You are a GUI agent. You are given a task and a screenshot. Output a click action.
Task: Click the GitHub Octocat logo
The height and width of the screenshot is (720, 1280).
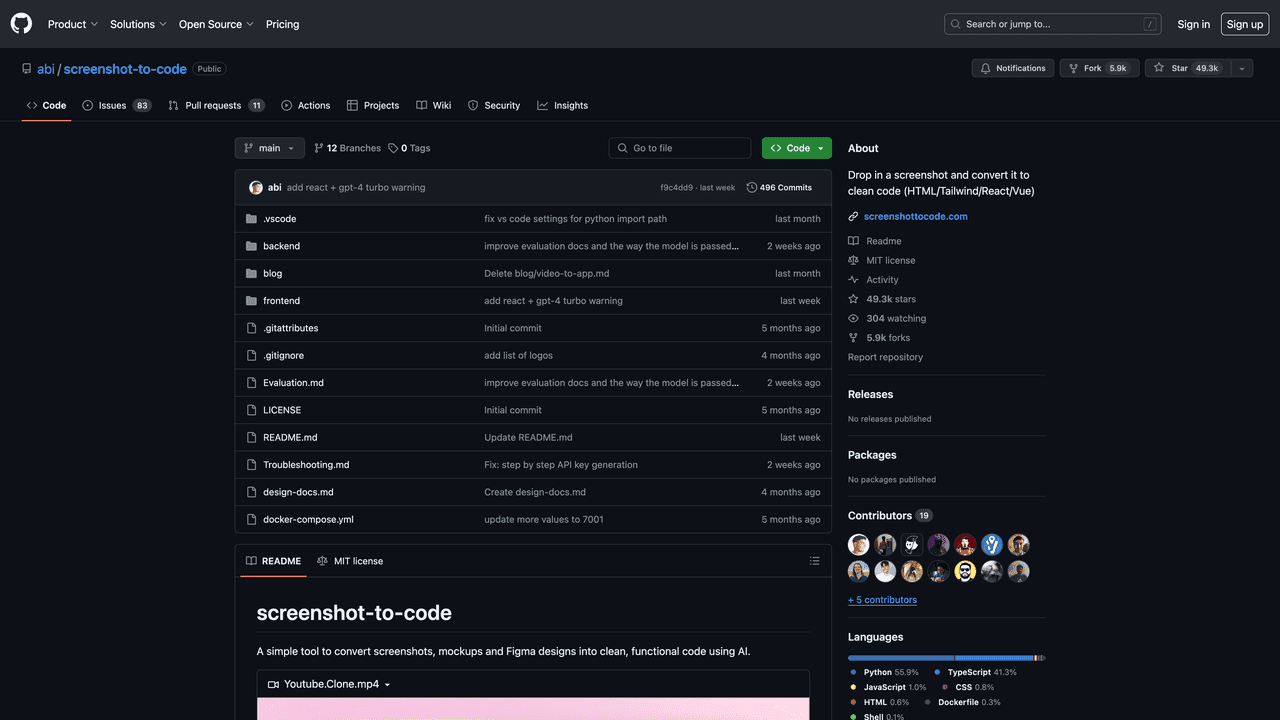point(21,24)
